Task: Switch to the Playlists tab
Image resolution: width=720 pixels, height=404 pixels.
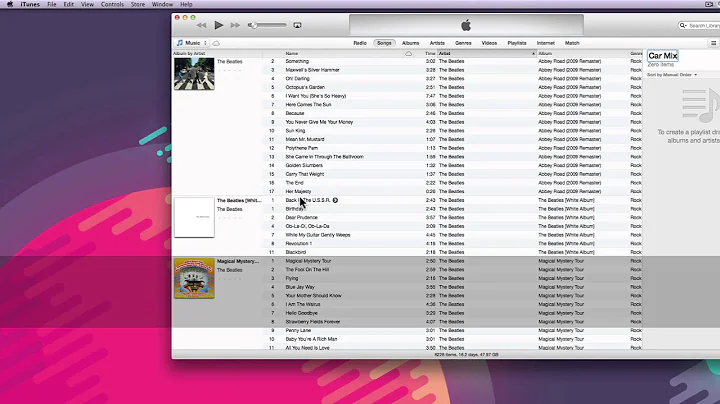Action: pos(517,43)
